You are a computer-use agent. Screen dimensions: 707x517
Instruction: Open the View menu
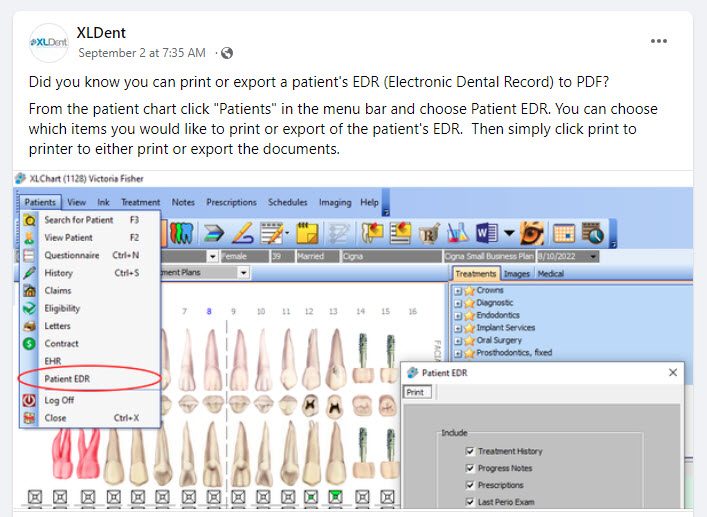coord(77,202)
